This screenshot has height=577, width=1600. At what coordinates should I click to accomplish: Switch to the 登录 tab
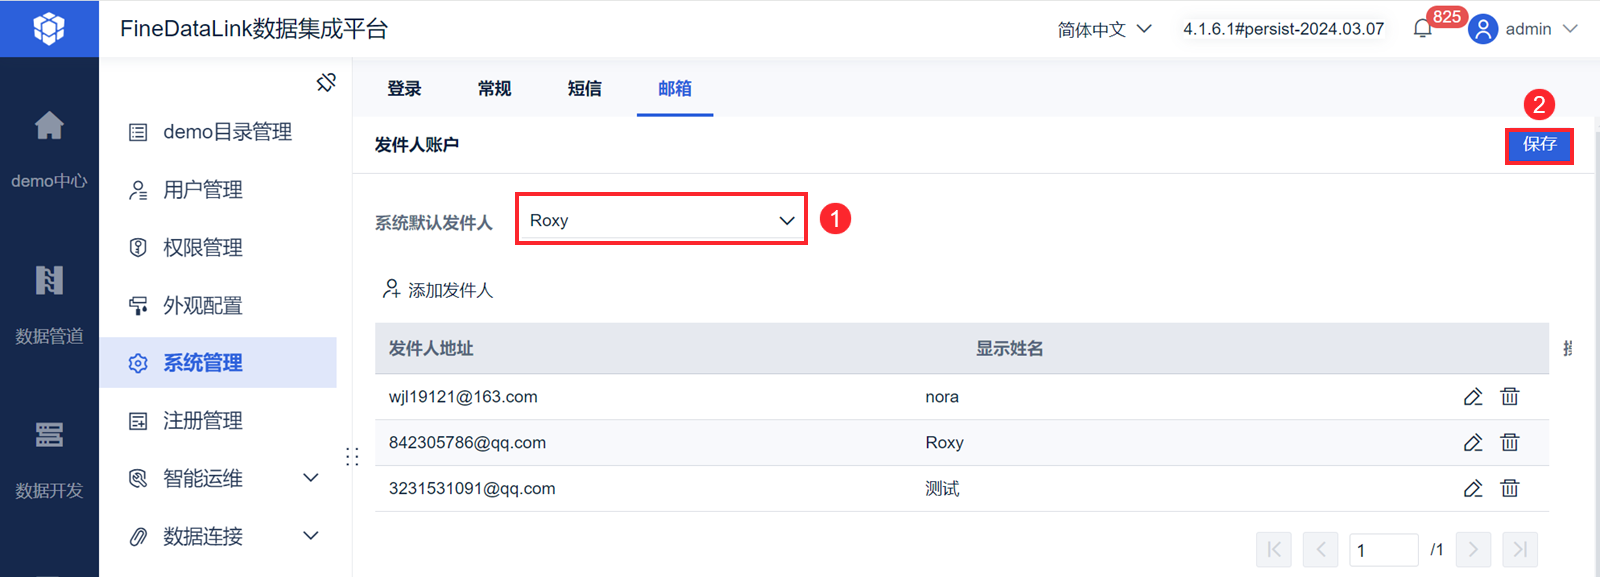click(404, 89)
